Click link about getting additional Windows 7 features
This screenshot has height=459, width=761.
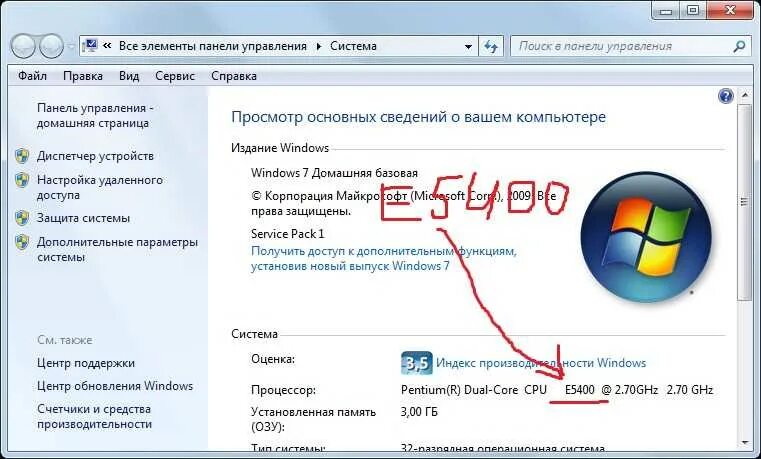coord(384,259)
